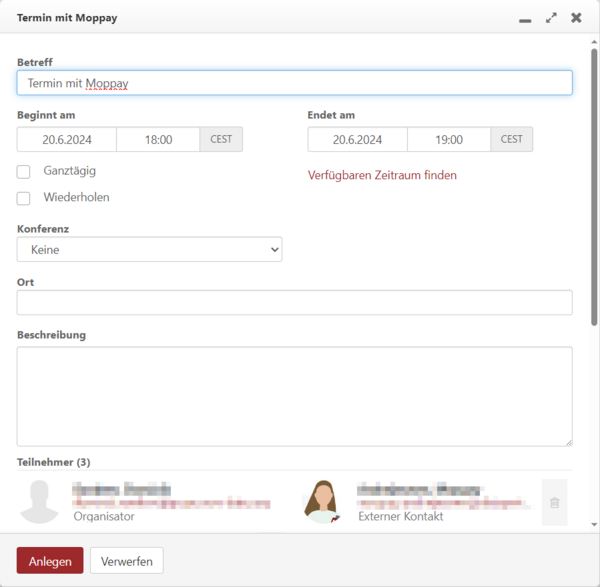
Task: Click the Verwerfen button
Action: (127, 561)
